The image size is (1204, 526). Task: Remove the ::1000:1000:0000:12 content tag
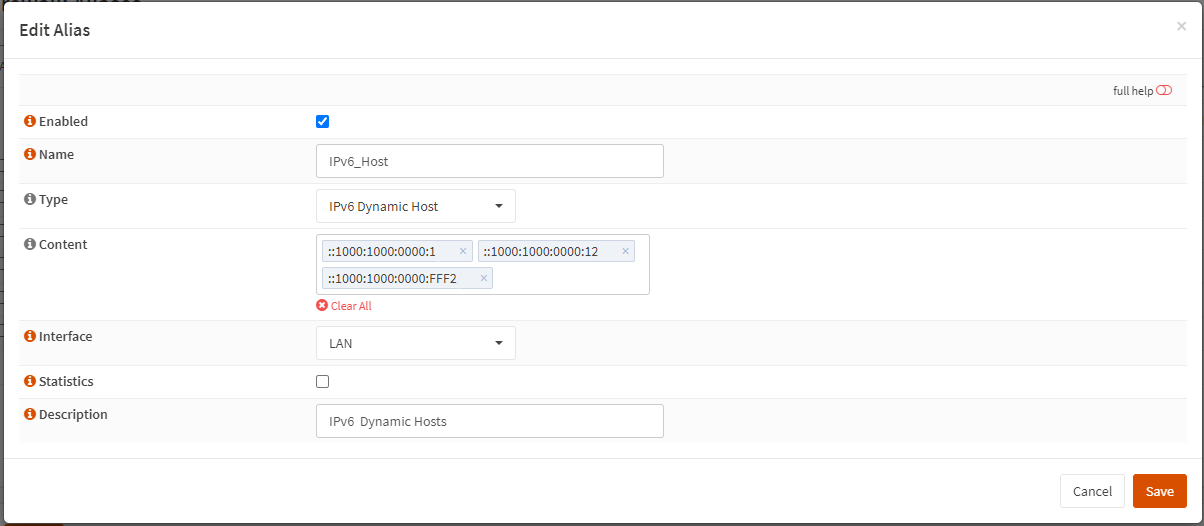626,251
